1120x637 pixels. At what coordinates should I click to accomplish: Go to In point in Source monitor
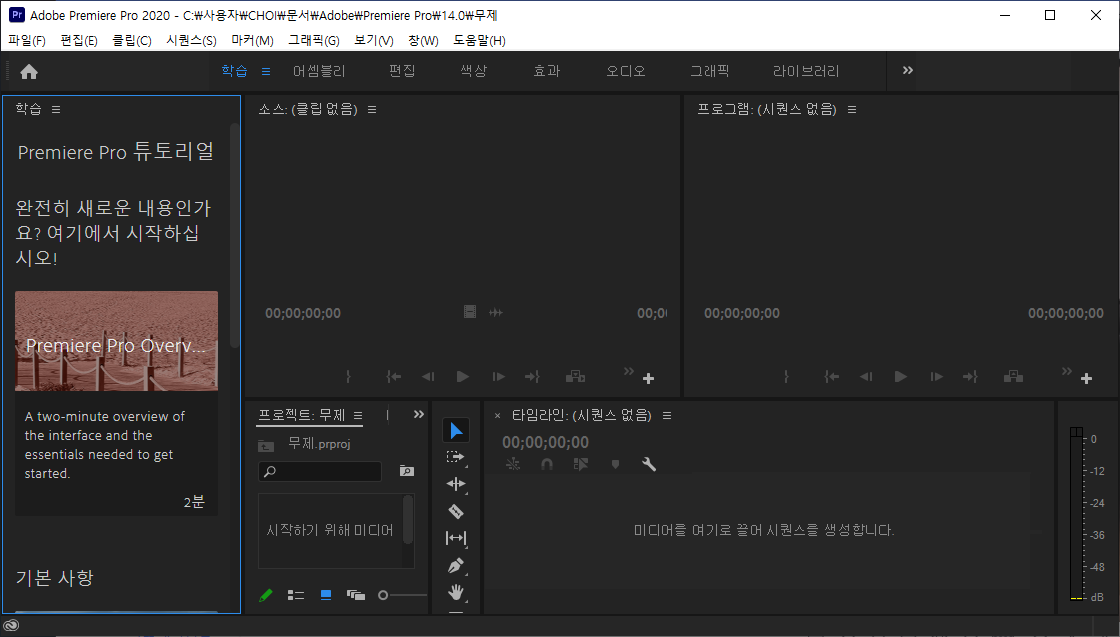(x=394, y=376)
